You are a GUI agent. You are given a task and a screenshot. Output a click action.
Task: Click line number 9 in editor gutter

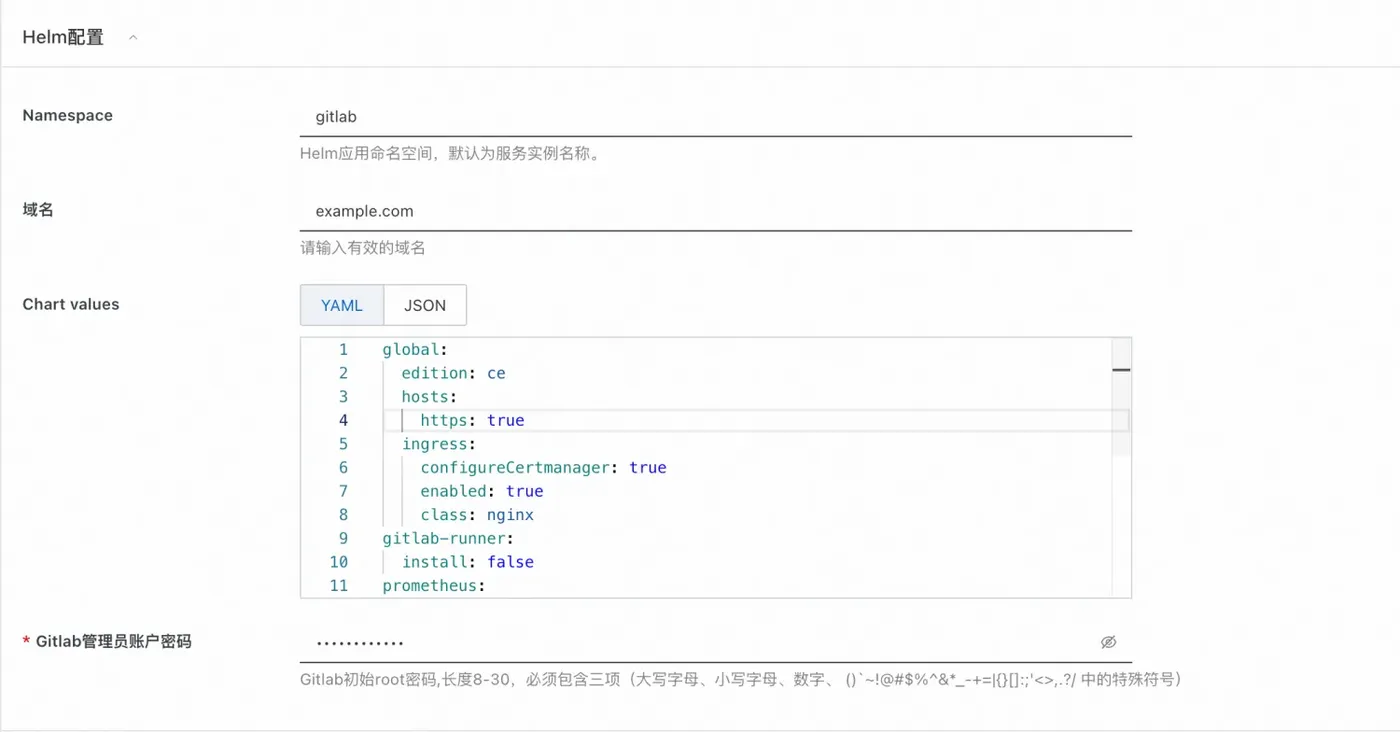pos(343,538)
